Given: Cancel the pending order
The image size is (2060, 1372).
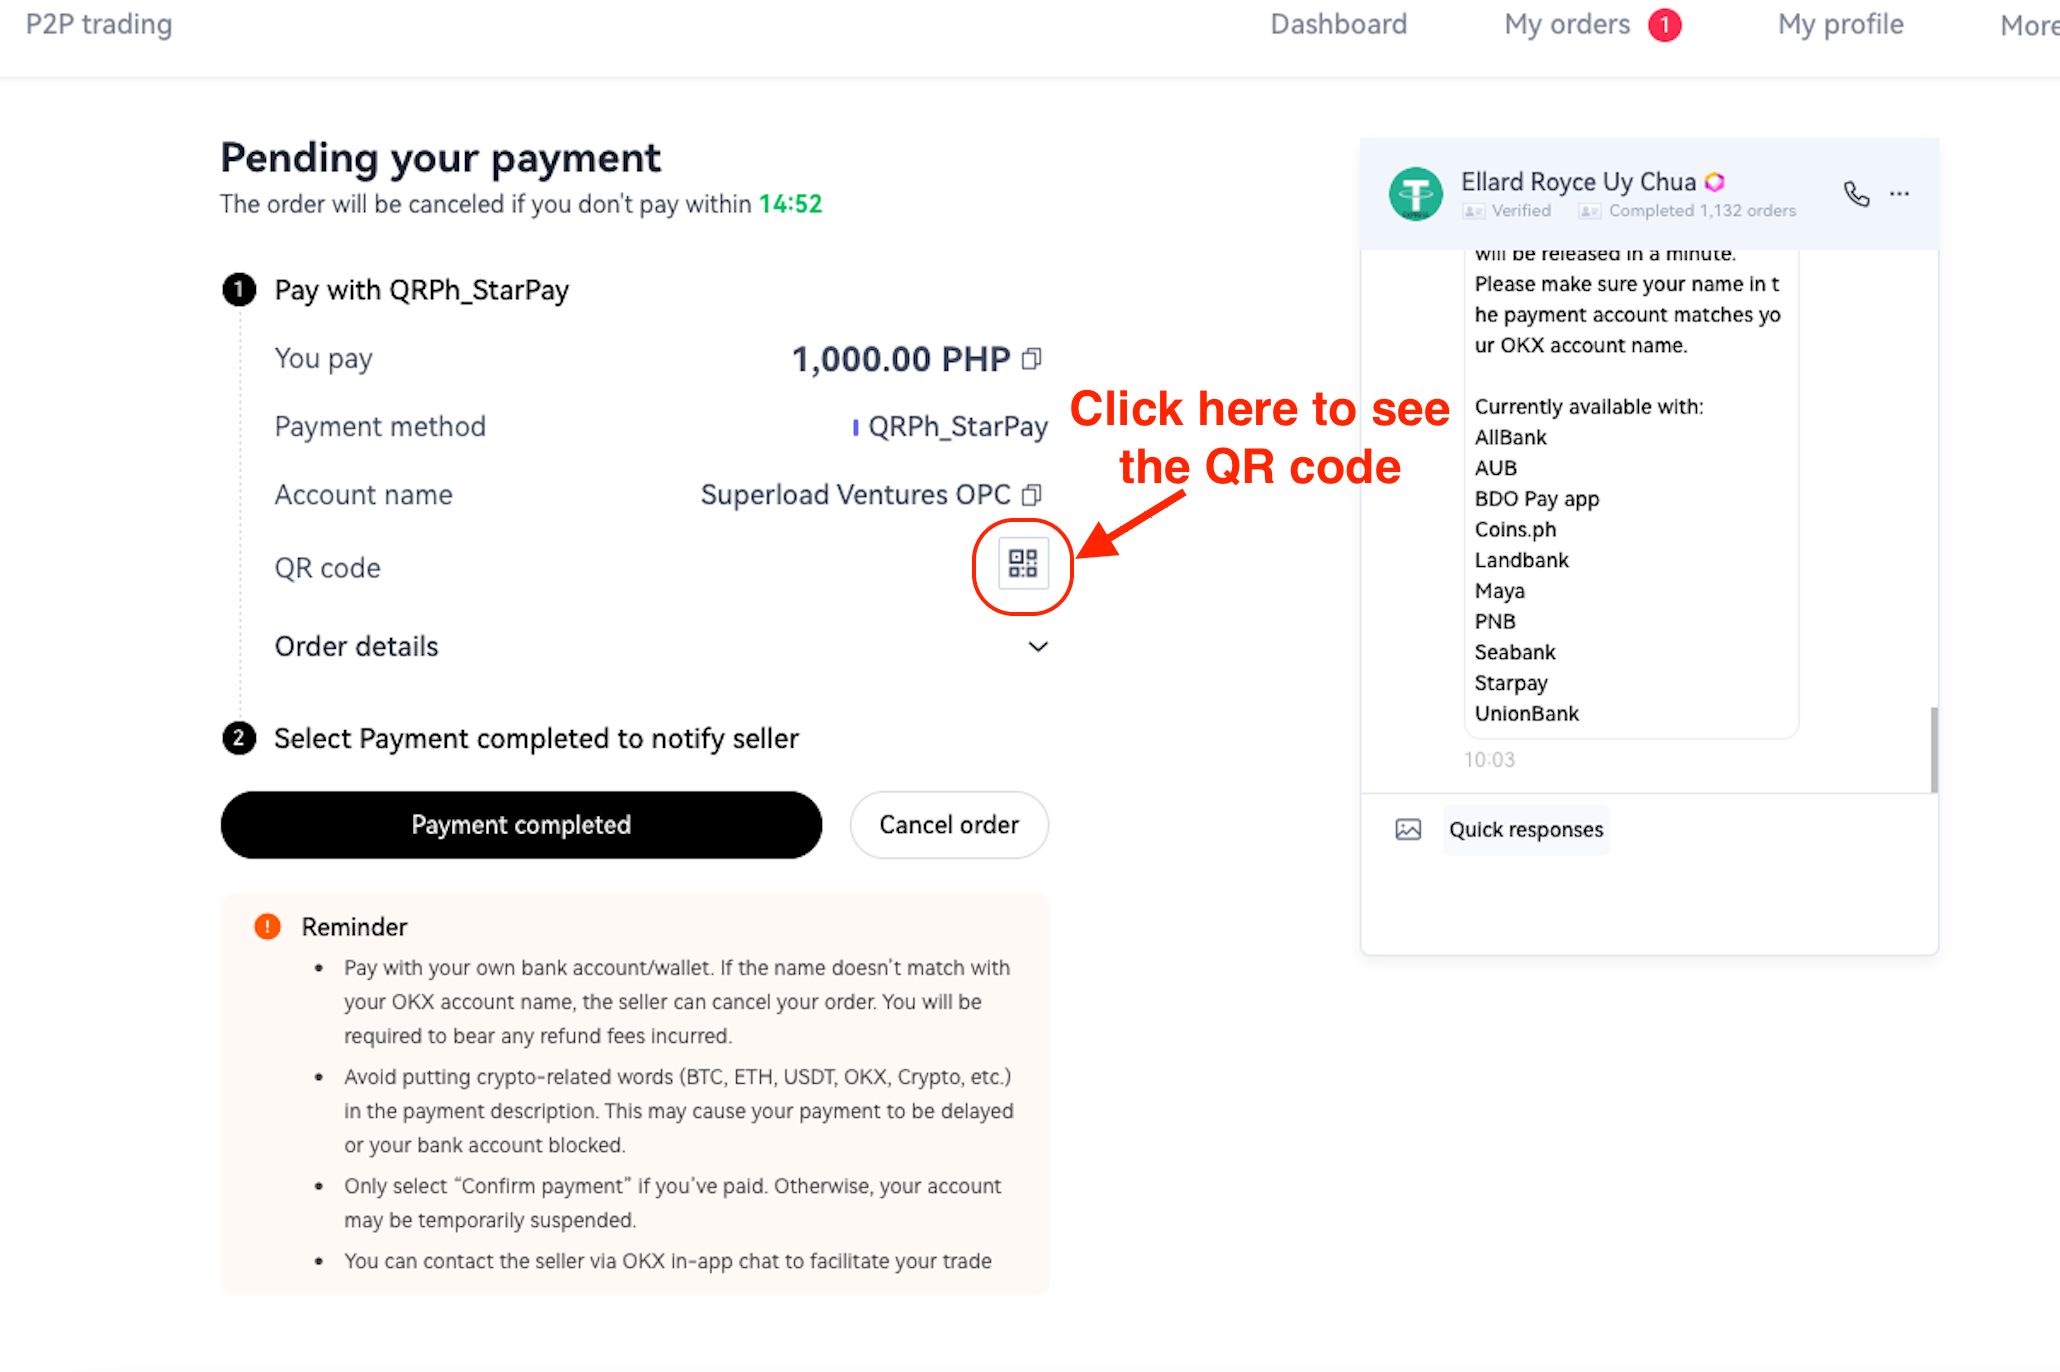Looking at the screenshot, I should click(x=948, y=824).
